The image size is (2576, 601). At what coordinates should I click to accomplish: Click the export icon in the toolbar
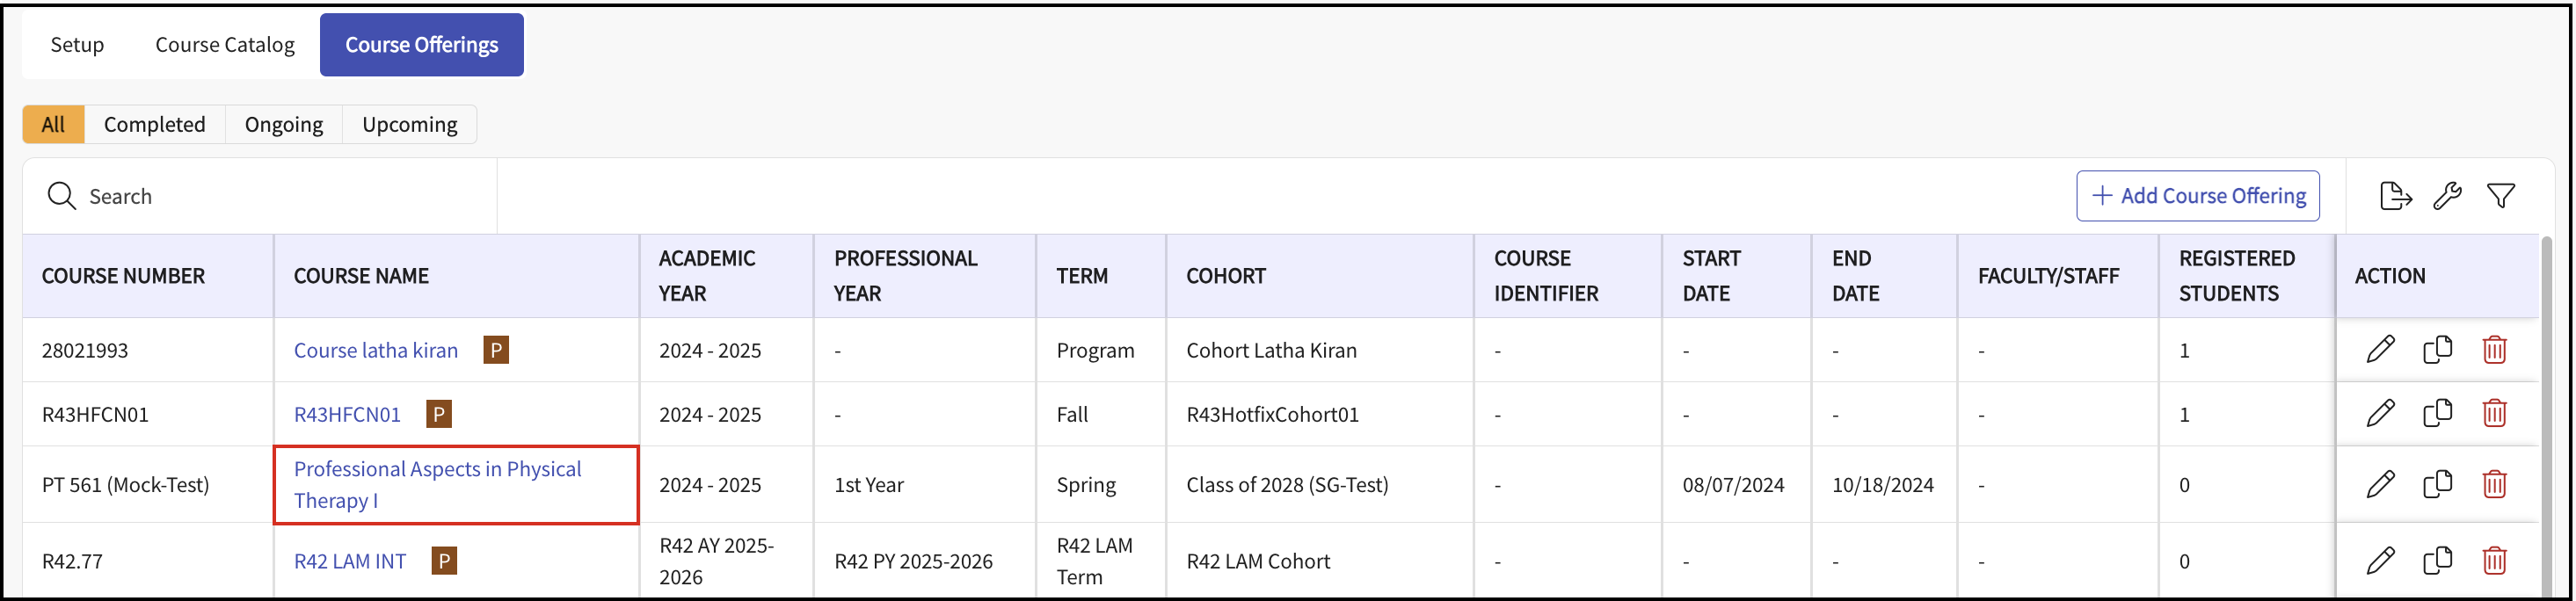pyautogui.click(x=2395, y=196)
